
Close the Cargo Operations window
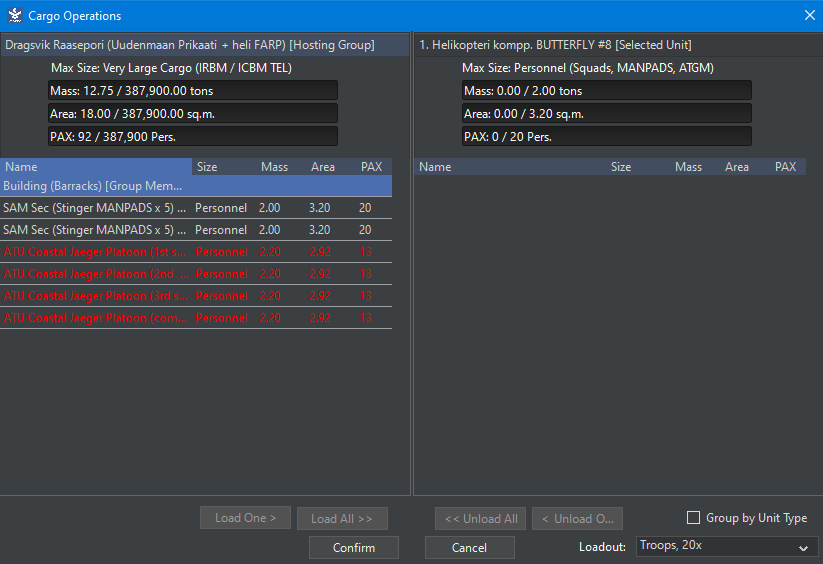pyautogui.click(x=809, y=15)
